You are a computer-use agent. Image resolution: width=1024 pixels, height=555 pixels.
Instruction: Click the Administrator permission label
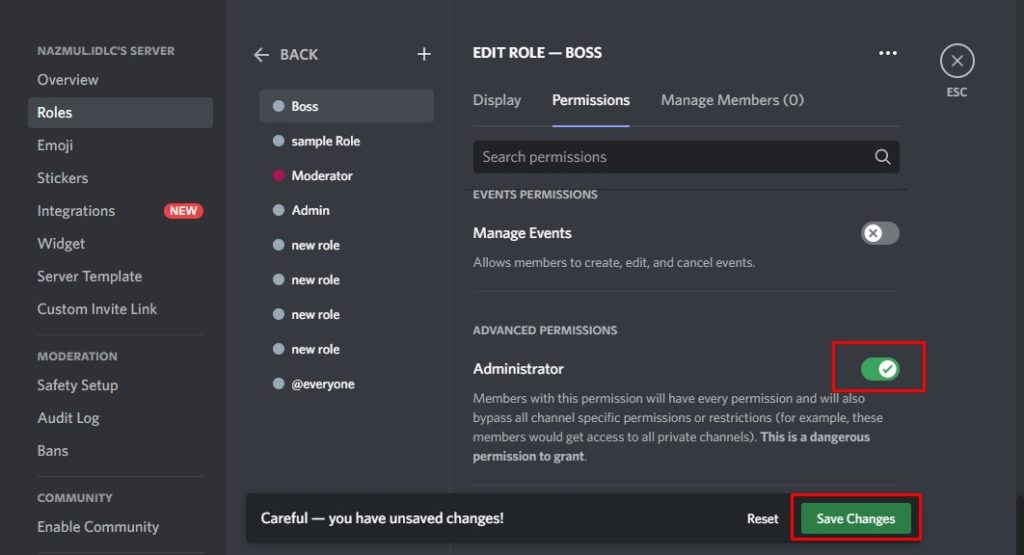[518, 369]
